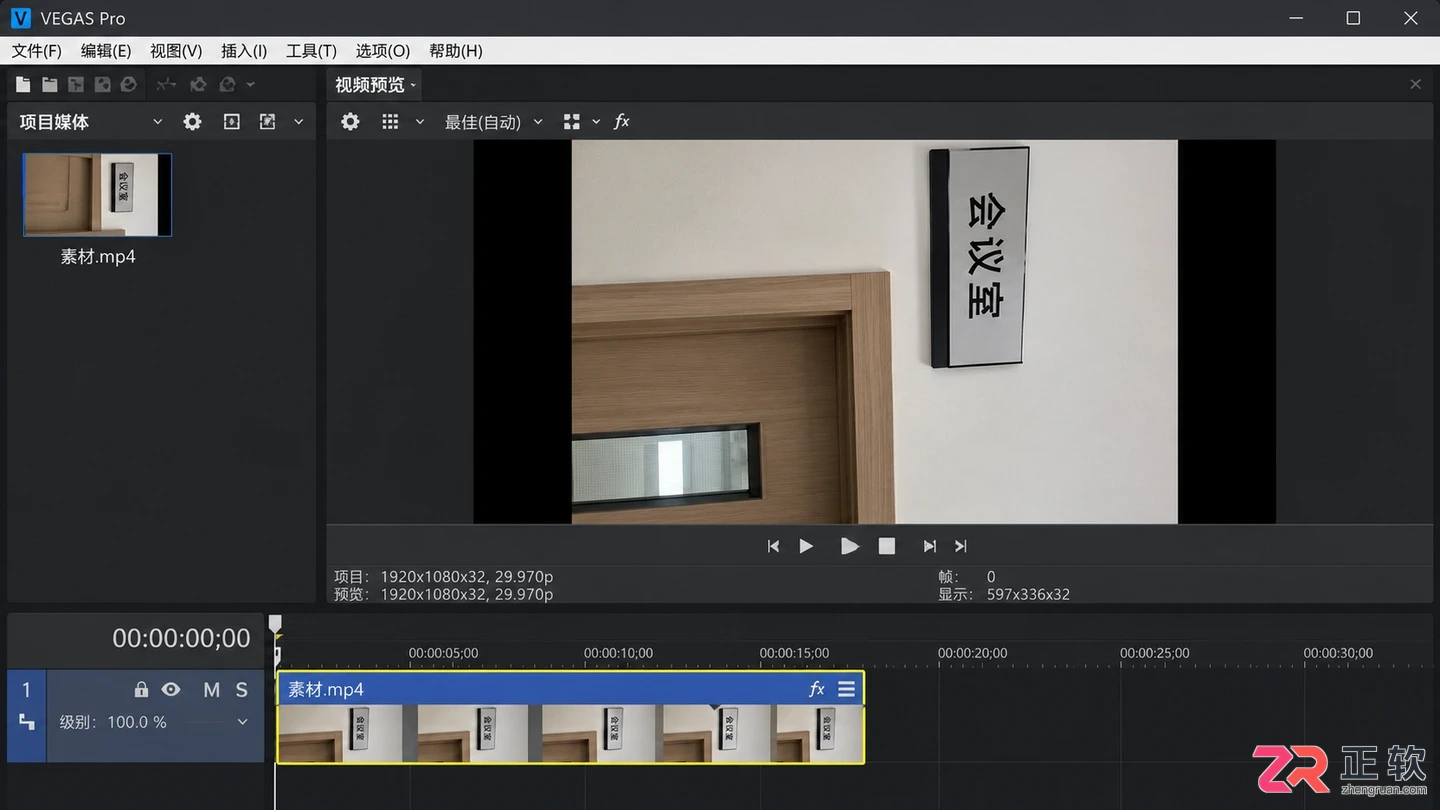Click the greyed-out icon left of dropdown tool
Screen dimensions: 1440x810
coord(198,85)
